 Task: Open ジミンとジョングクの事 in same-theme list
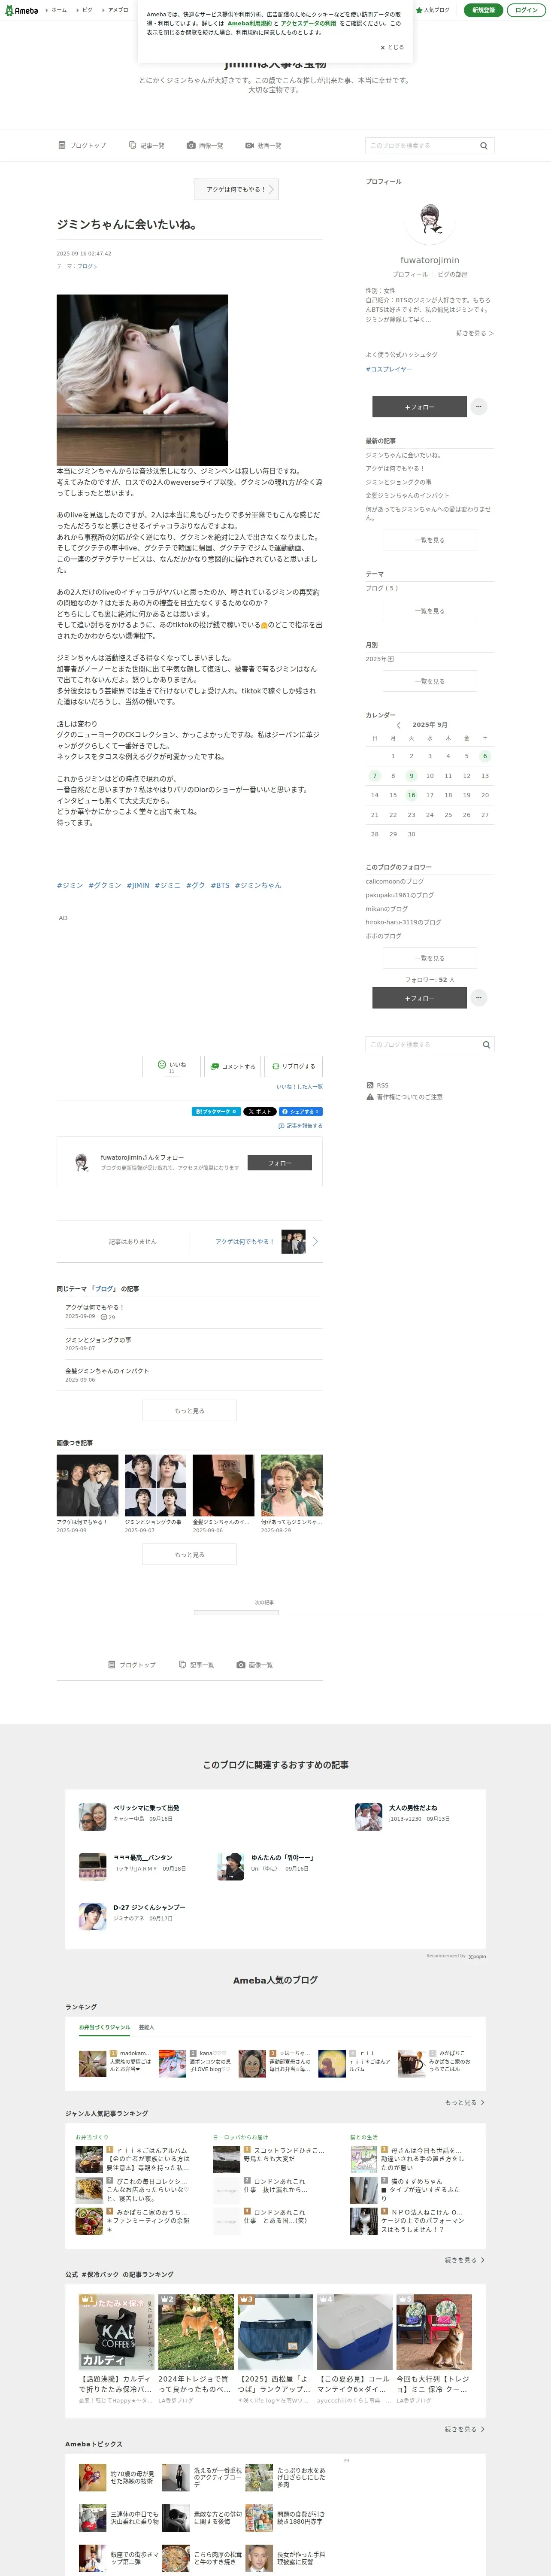[x=98, y=1339]
